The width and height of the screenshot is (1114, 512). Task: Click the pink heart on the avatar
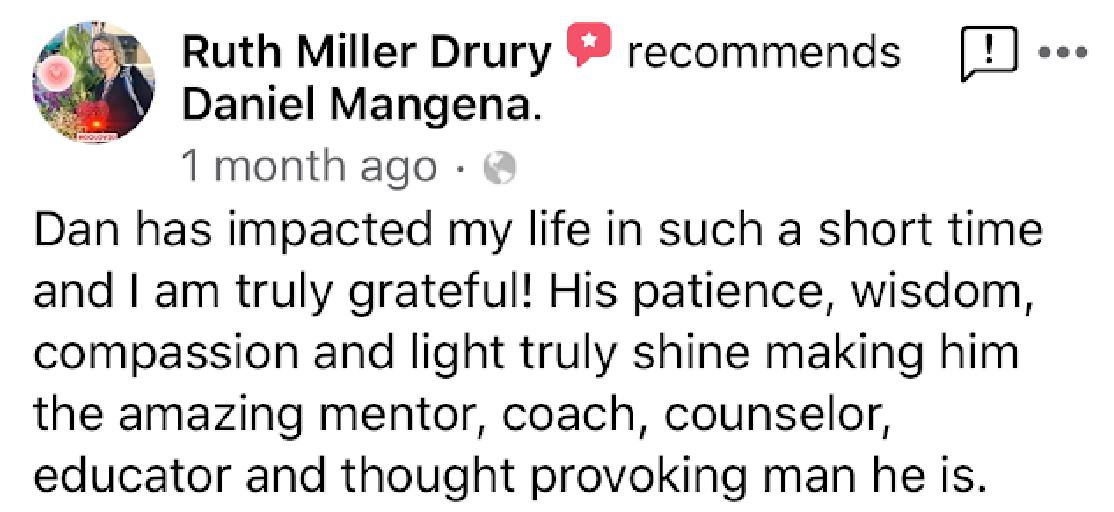[58, 72]
